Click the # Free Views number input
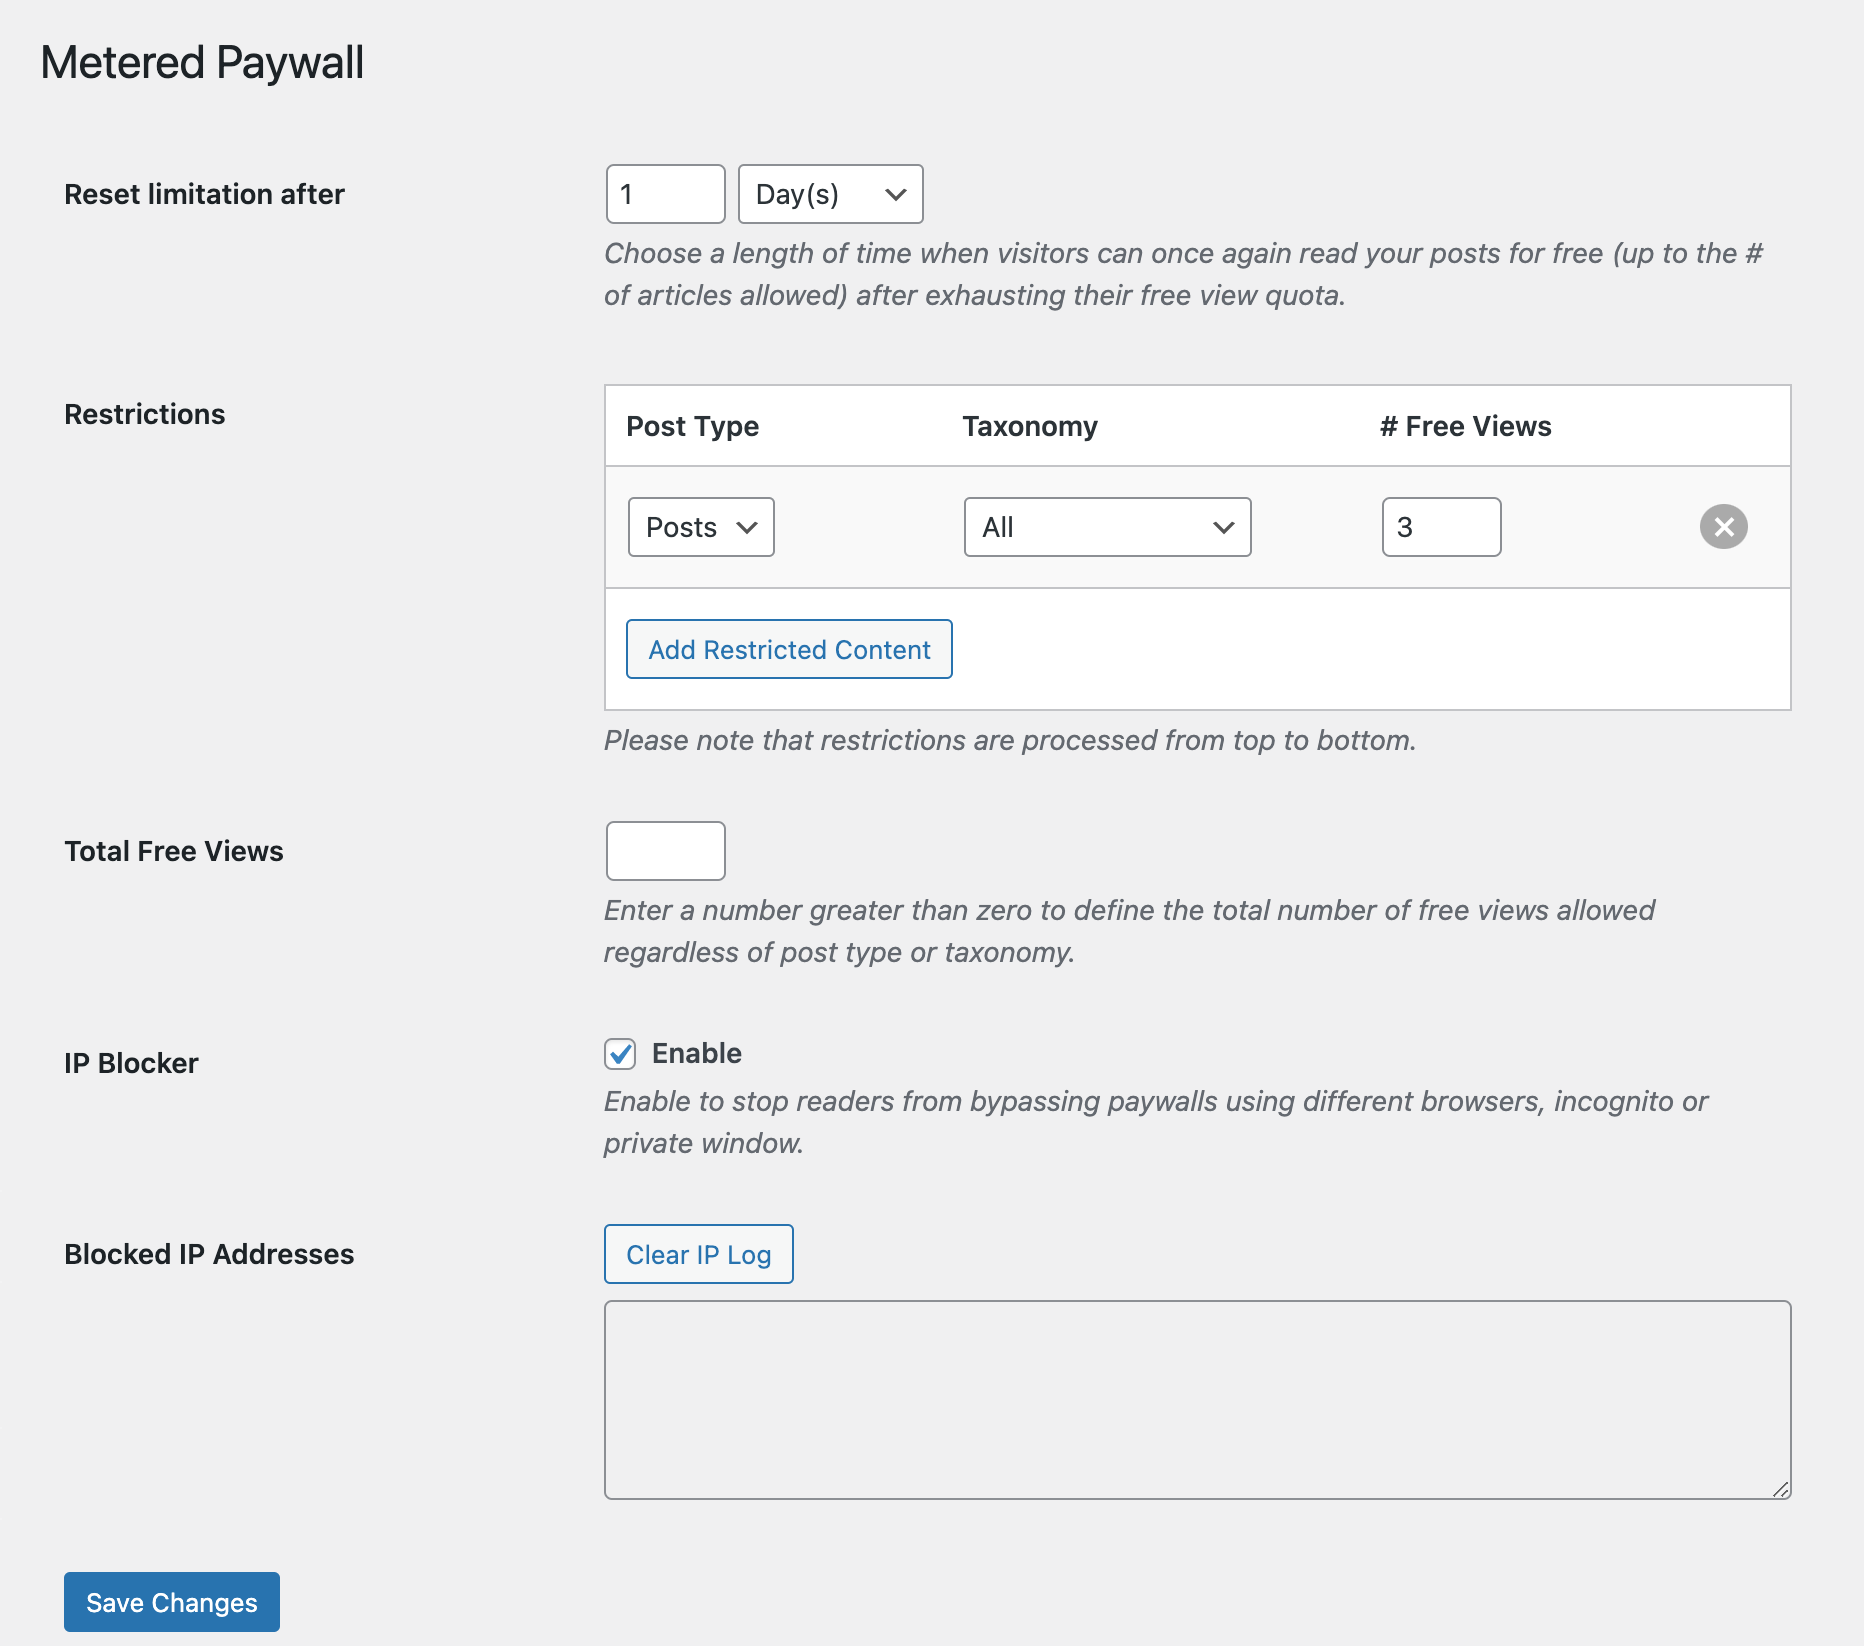Screen dimensions: 1864x1646 [x=1441, y=527]
